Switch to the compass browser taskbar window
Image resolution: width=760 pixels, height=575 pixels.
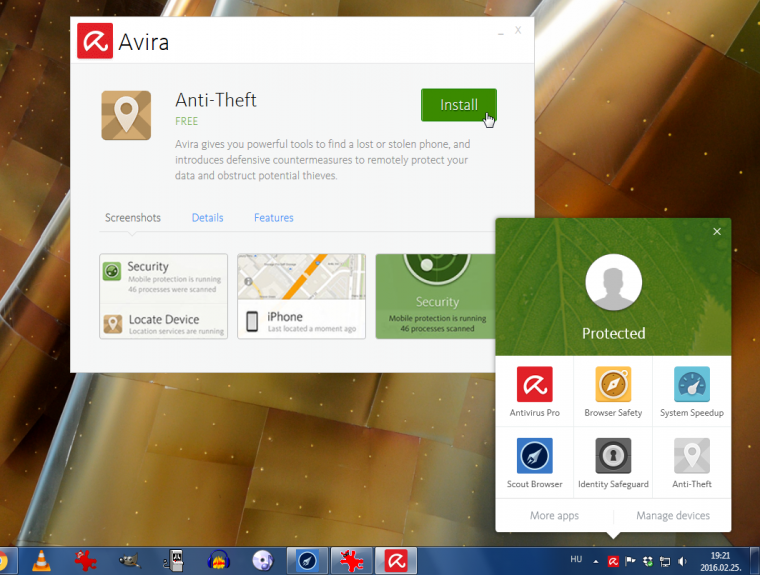(307, 561)
